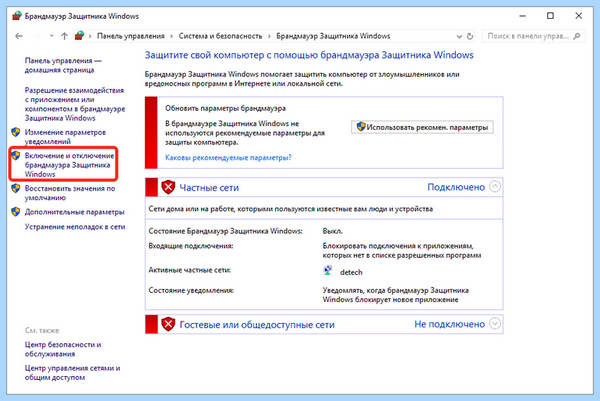
Task: Click 'Обновить параметры брандмауэра' heading
Action: click(x=225, y=108)
